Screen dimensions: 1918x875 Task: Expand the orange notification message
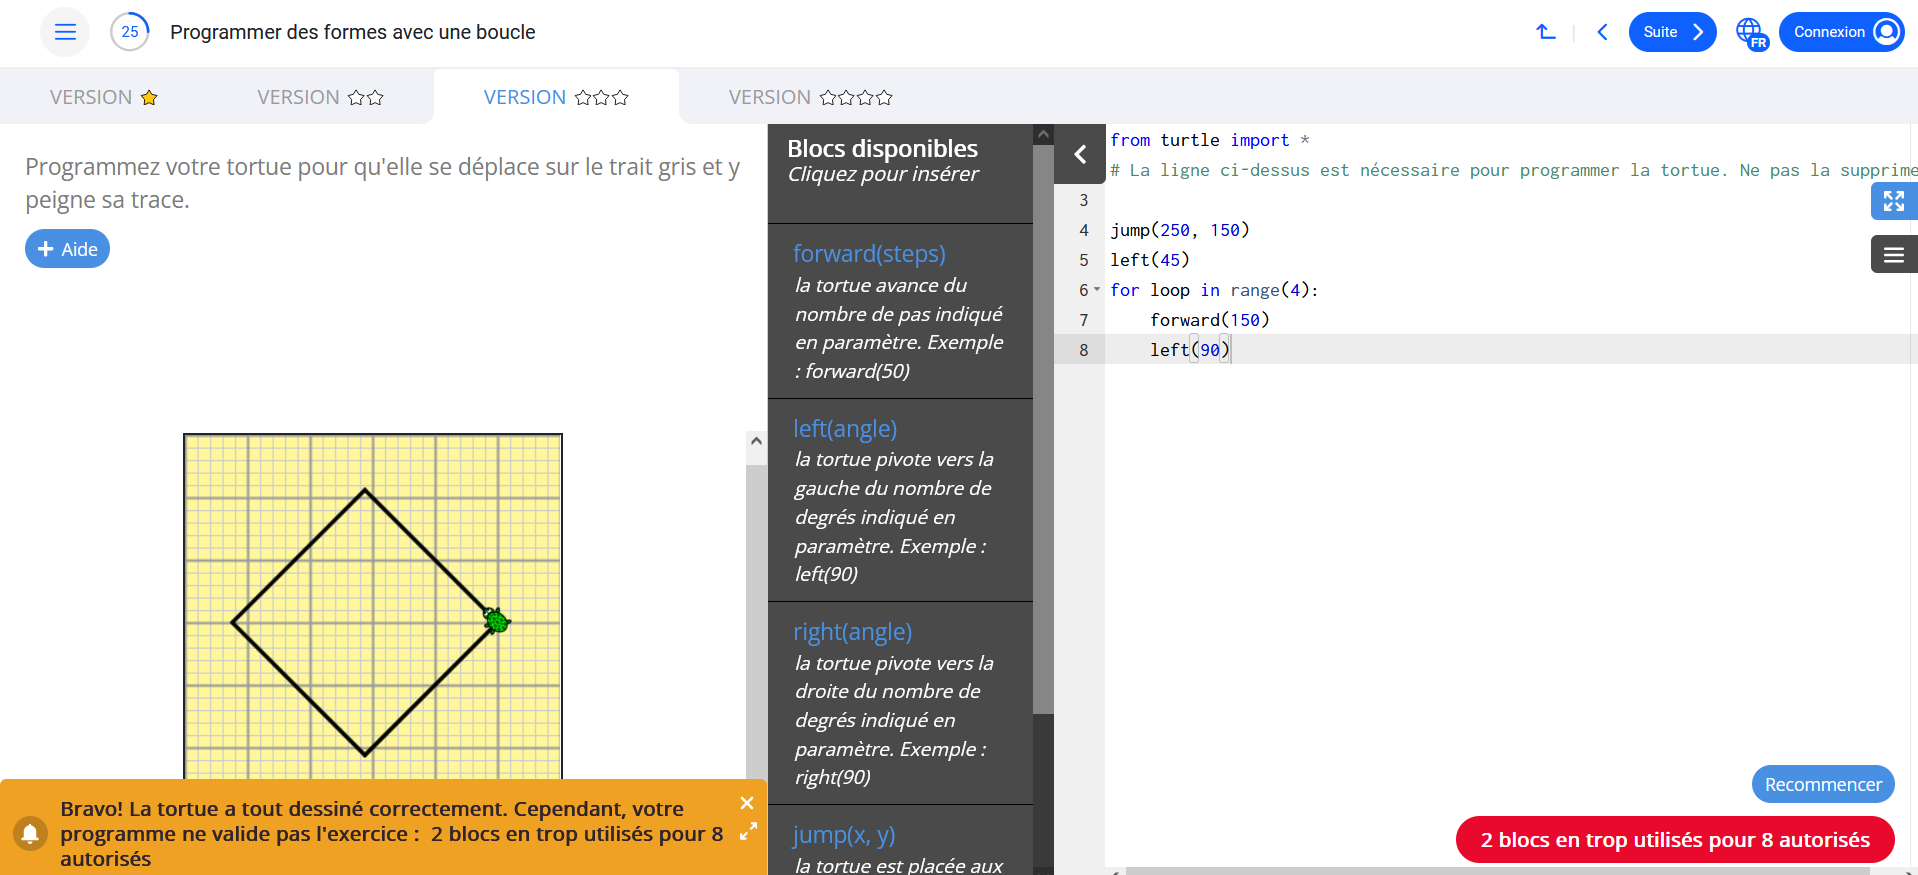tap(748, 831)
